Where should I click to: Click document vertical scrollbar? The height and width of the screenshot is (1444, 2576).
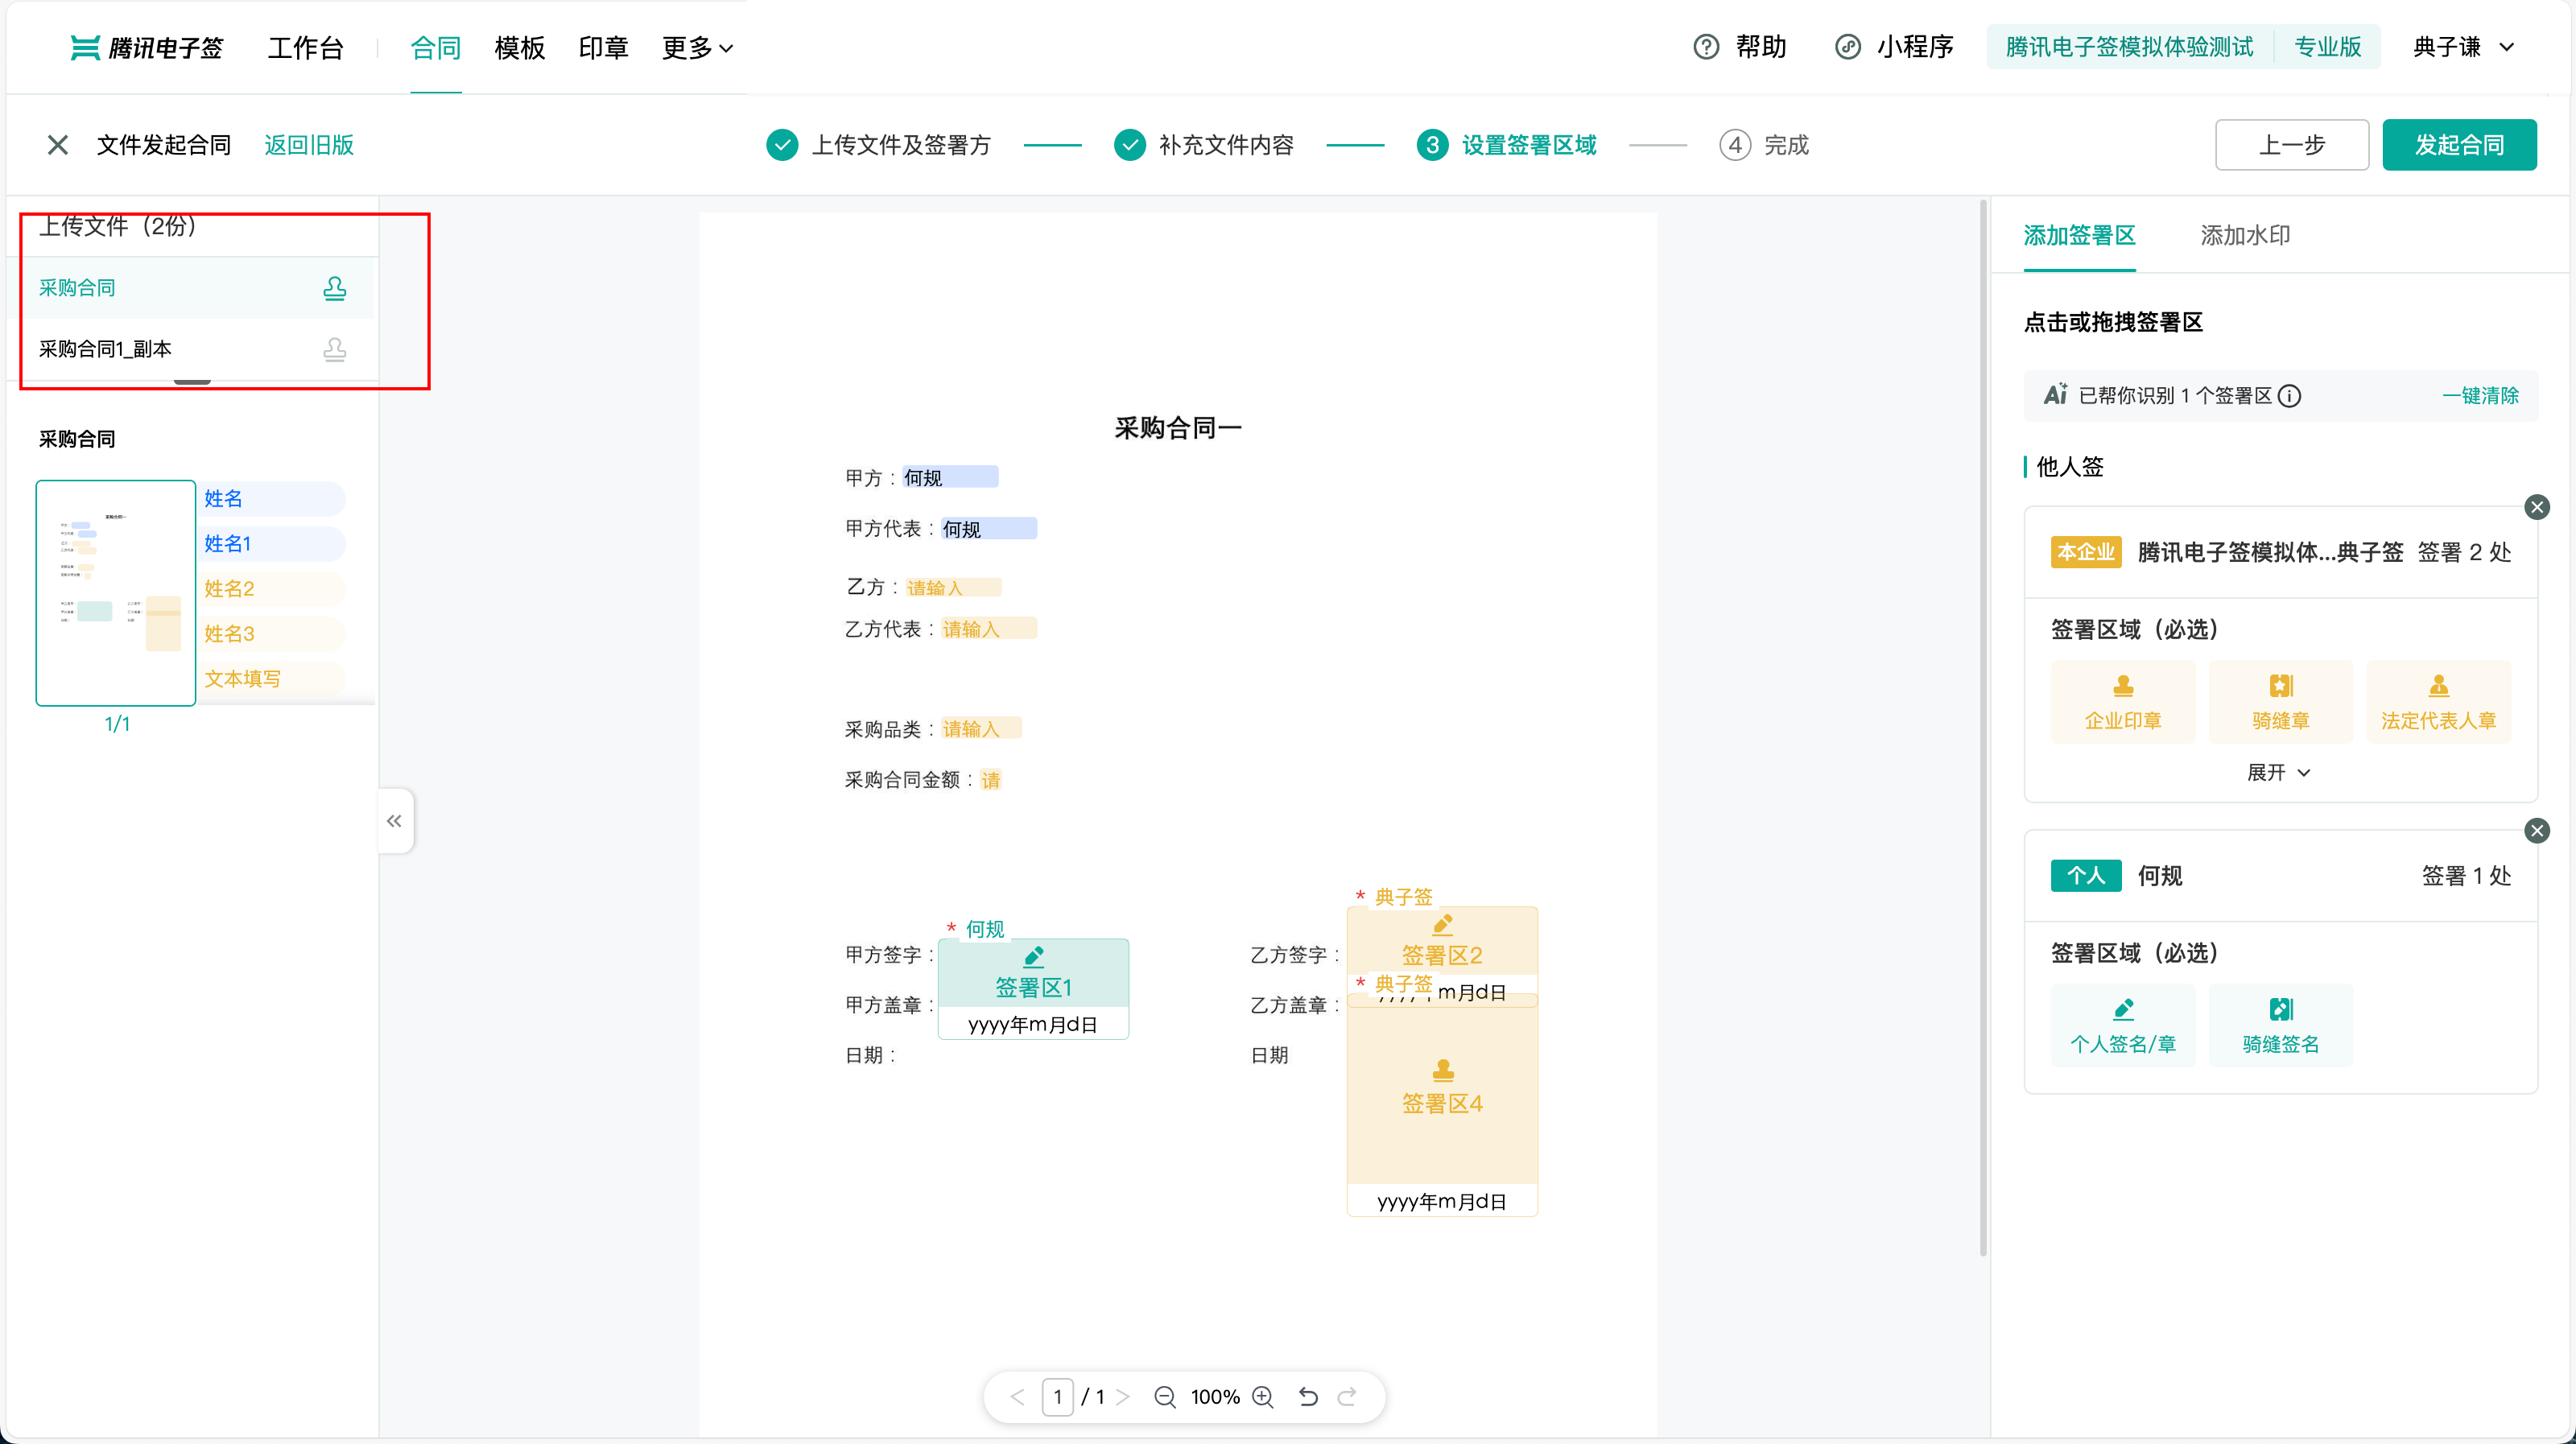(x=1983, y=727)
